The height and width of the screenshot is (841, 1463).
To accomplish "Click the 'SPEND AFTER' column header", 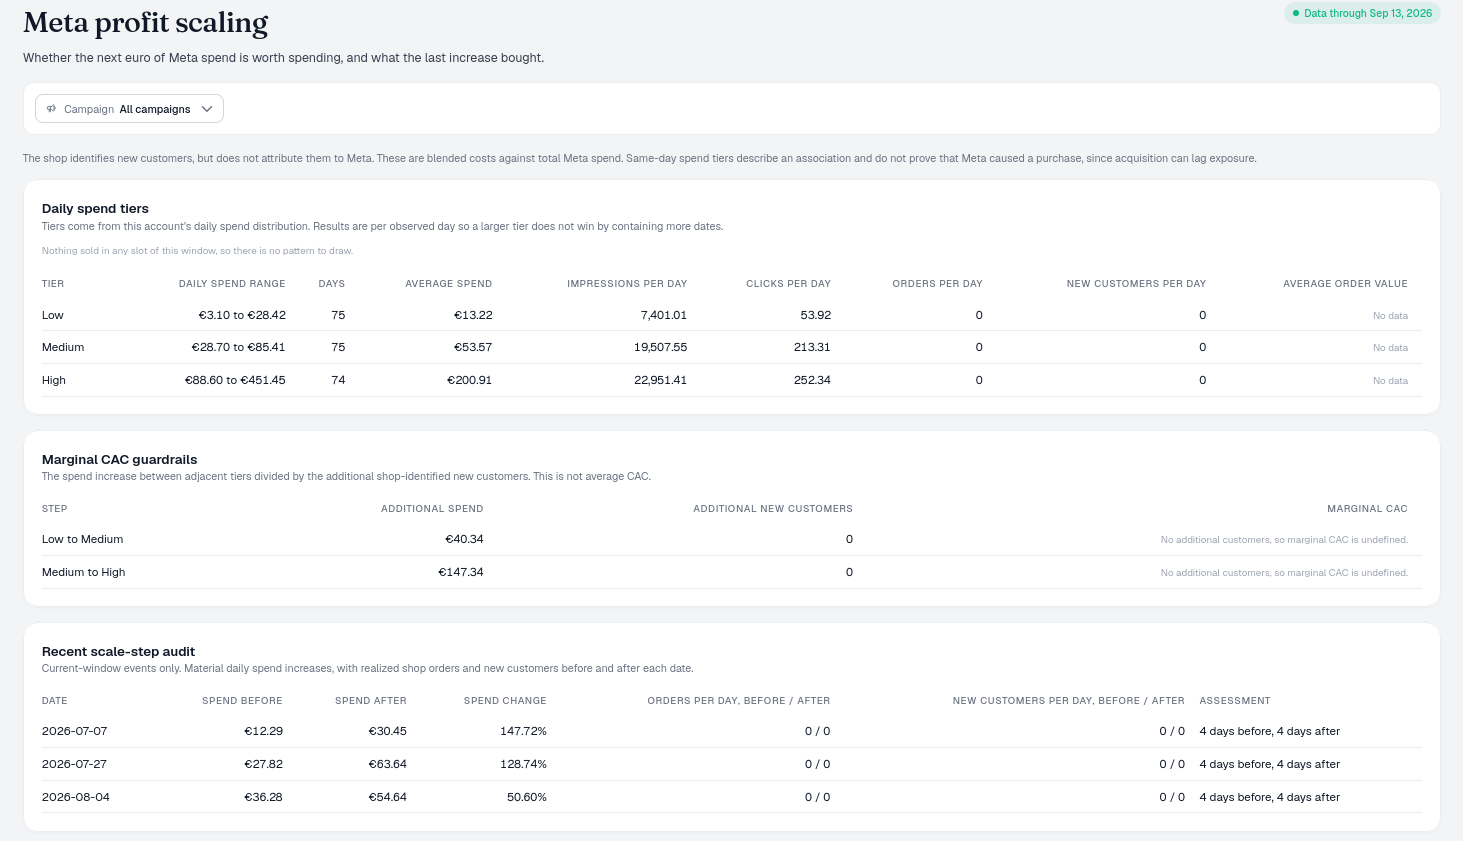I will click(371, 701).
